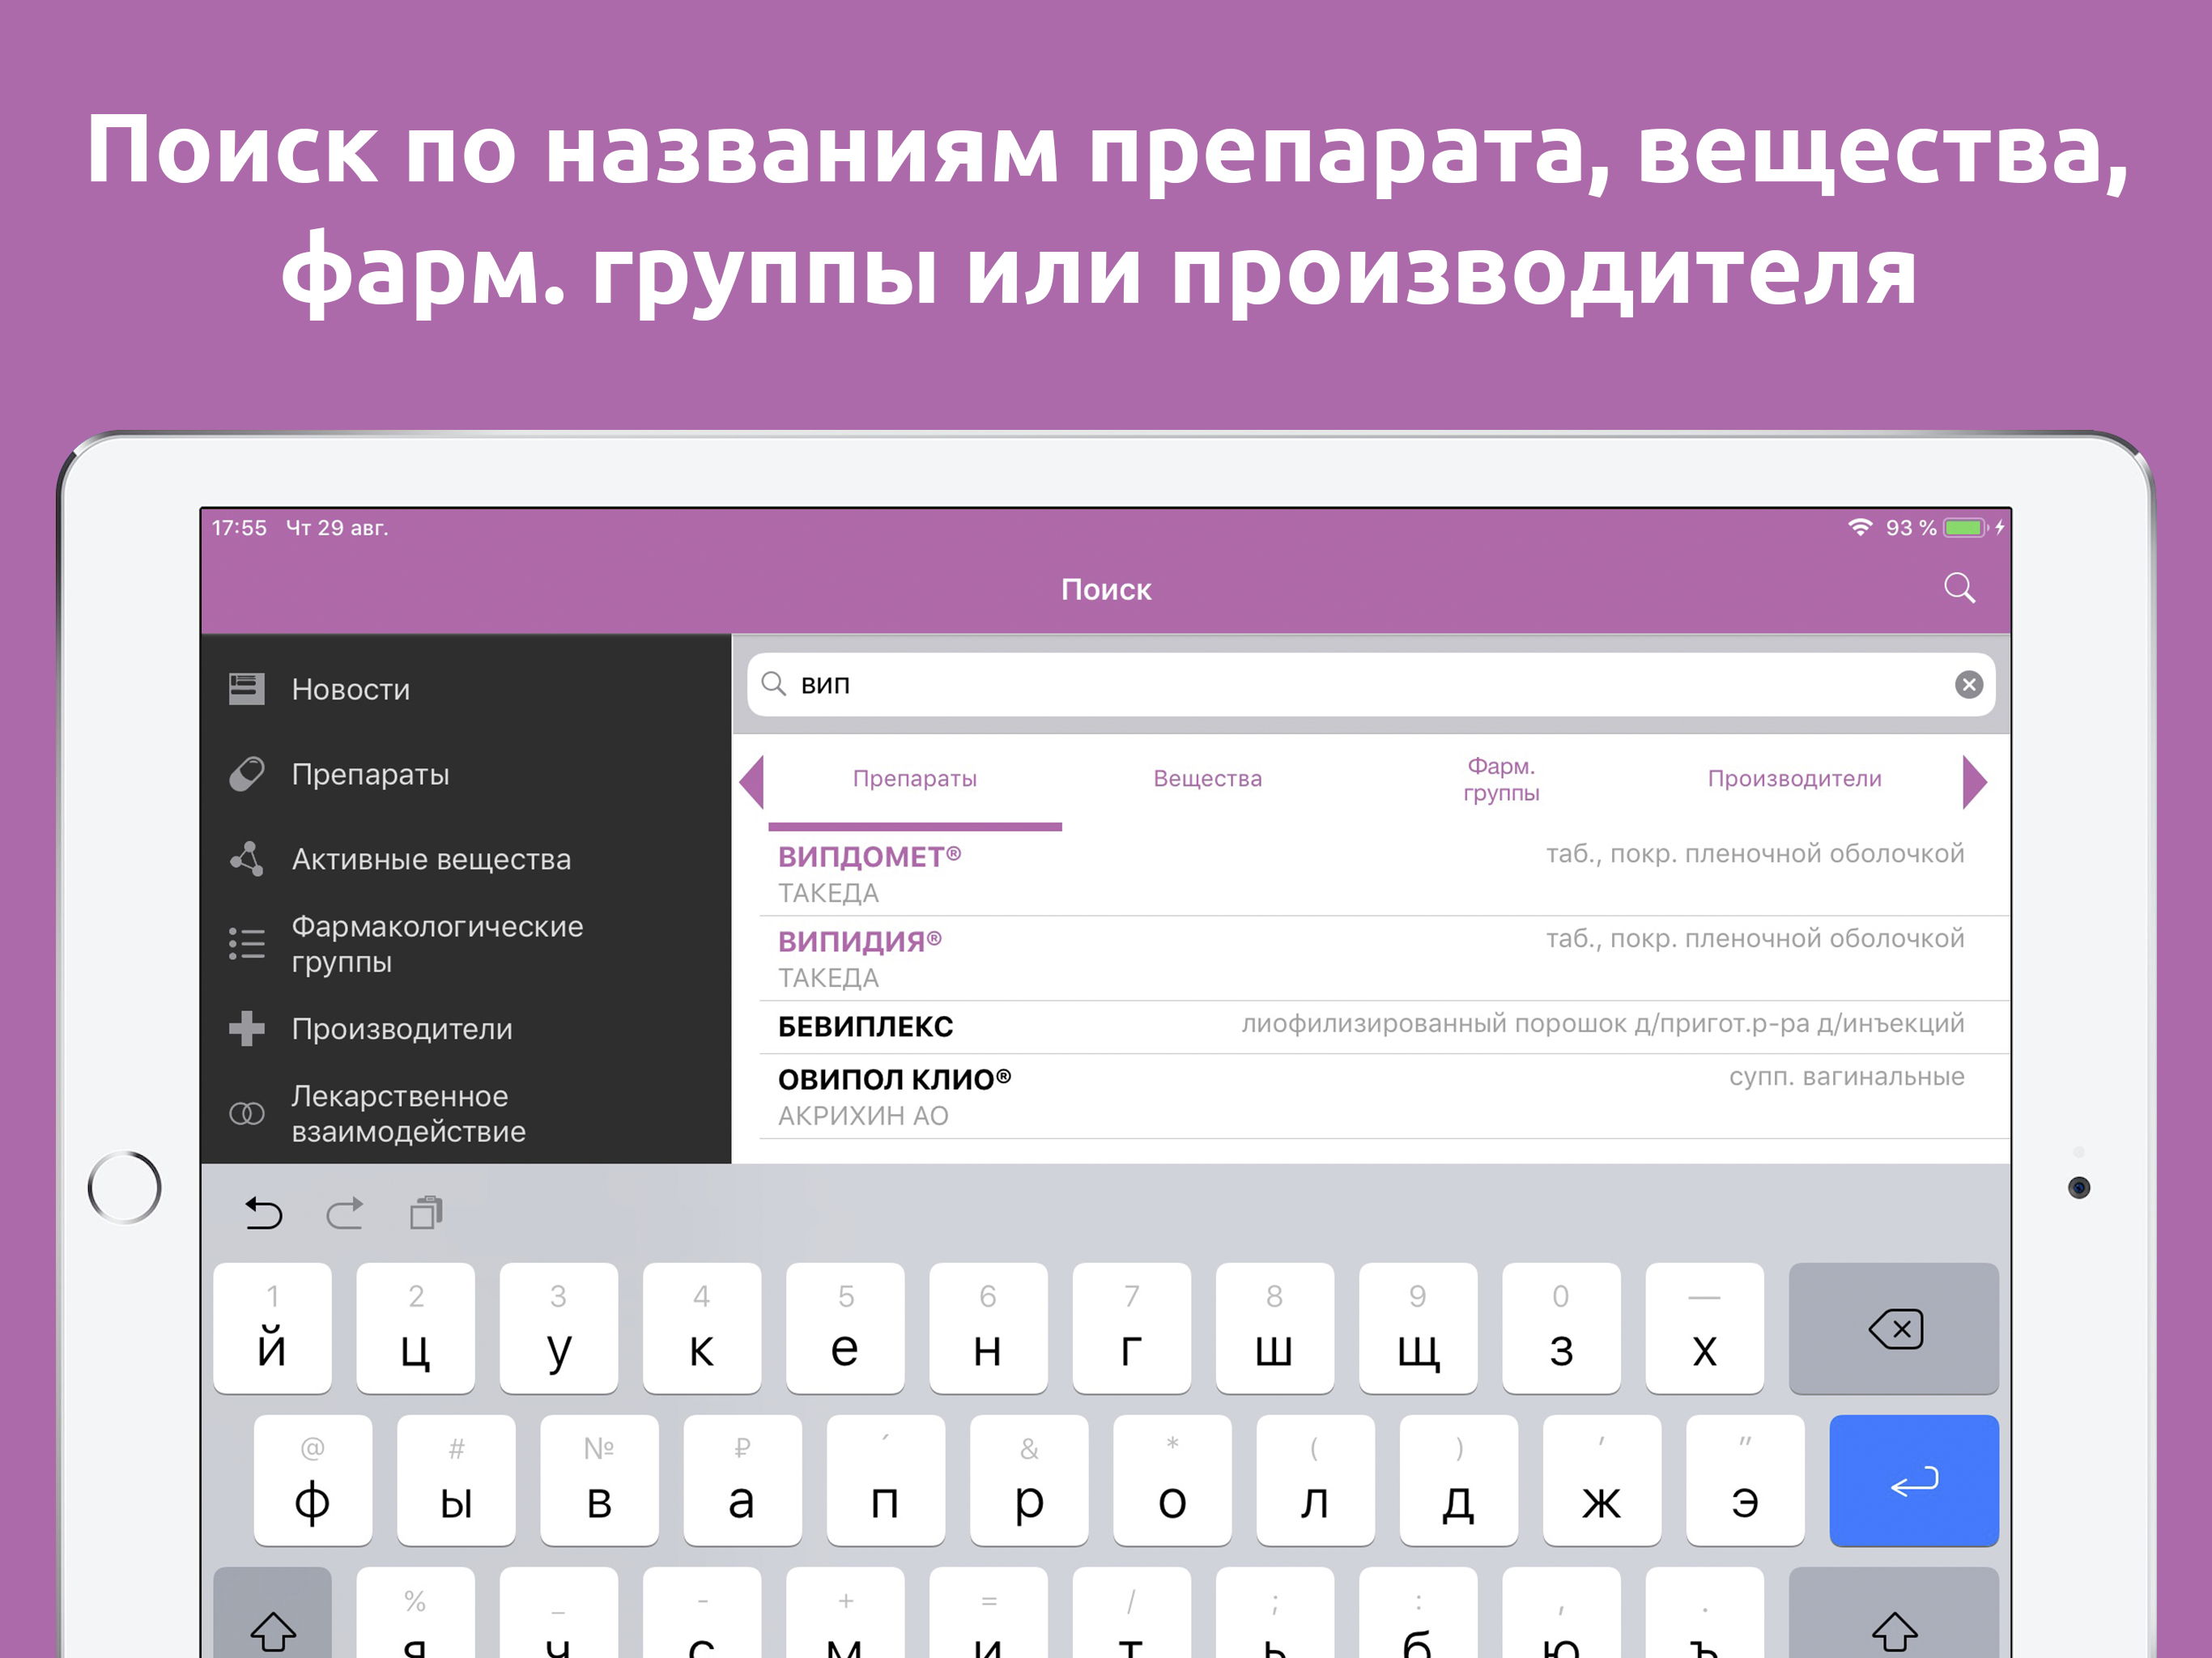Open the Фармакологические группы list icon
Screen dimensions: 2212x1658
(x=246, y=944)
